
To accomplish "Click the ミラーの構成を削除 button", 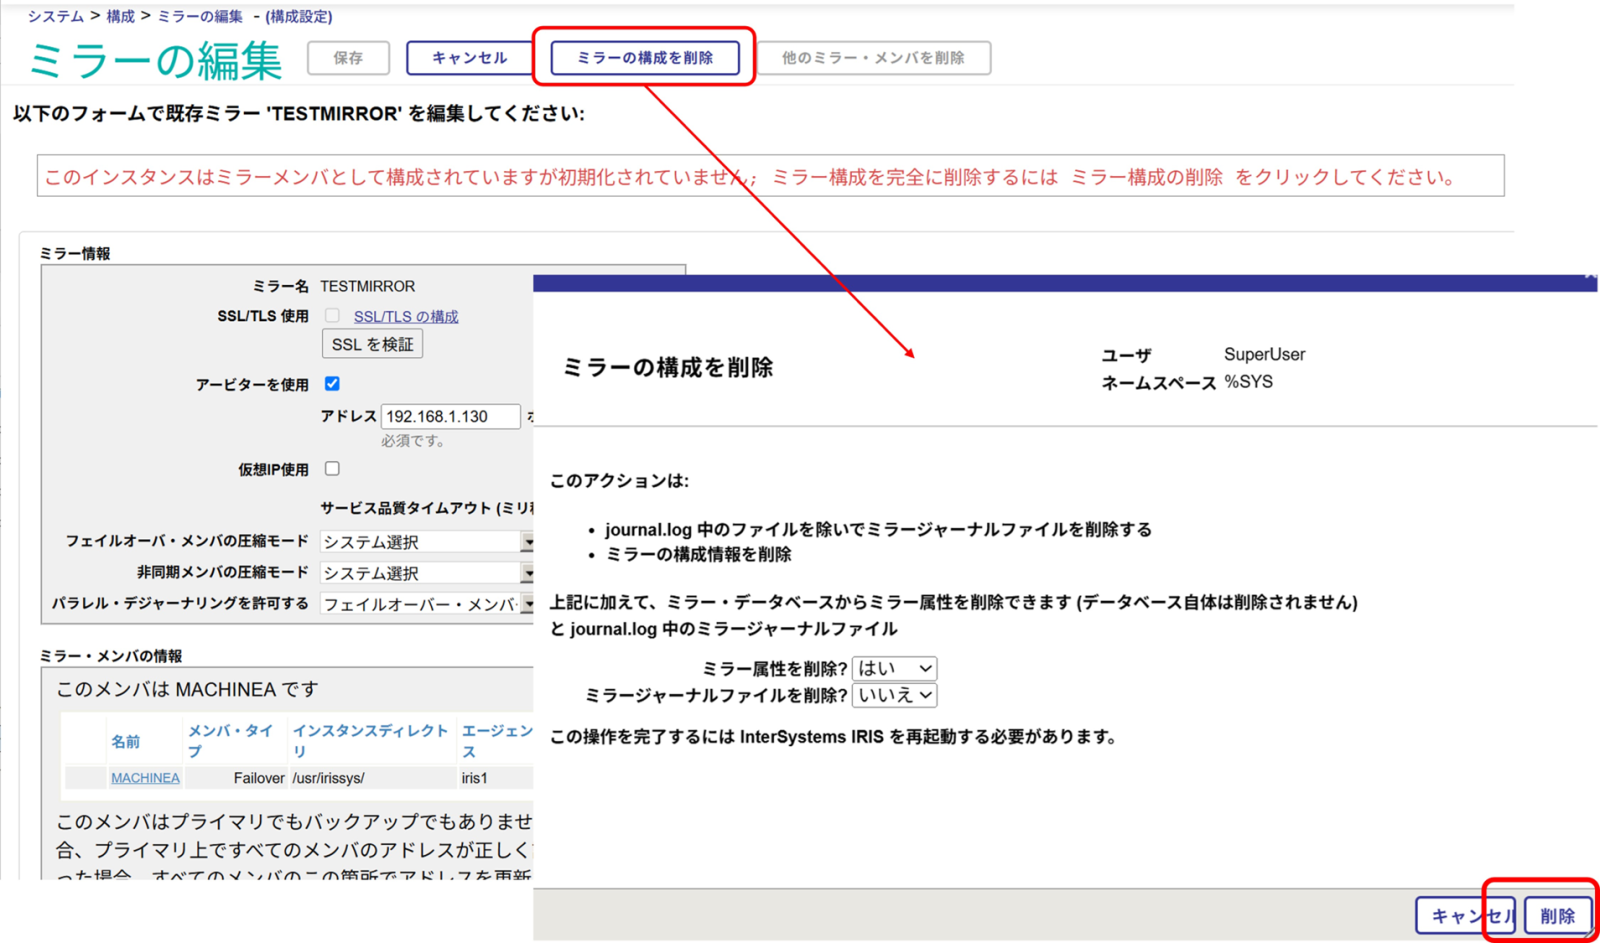I will point(645,58).
